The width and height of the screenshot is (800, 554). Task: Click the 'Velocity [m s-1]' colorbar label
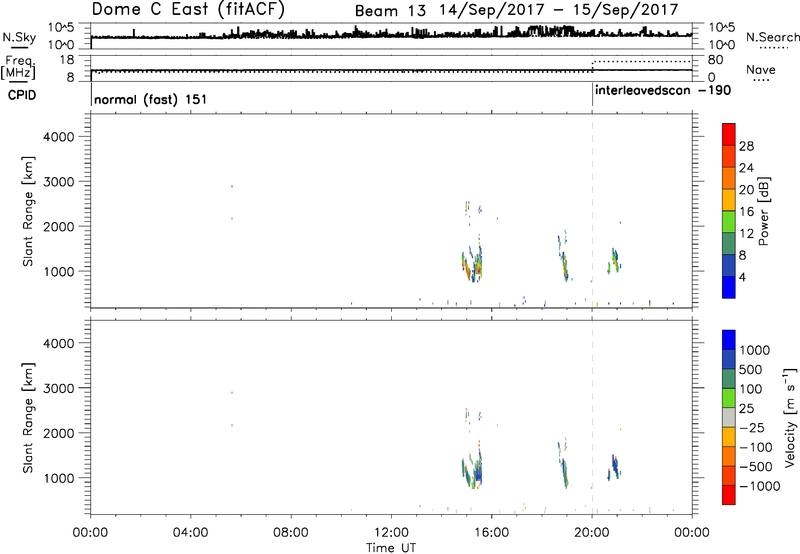pos(790,417)
